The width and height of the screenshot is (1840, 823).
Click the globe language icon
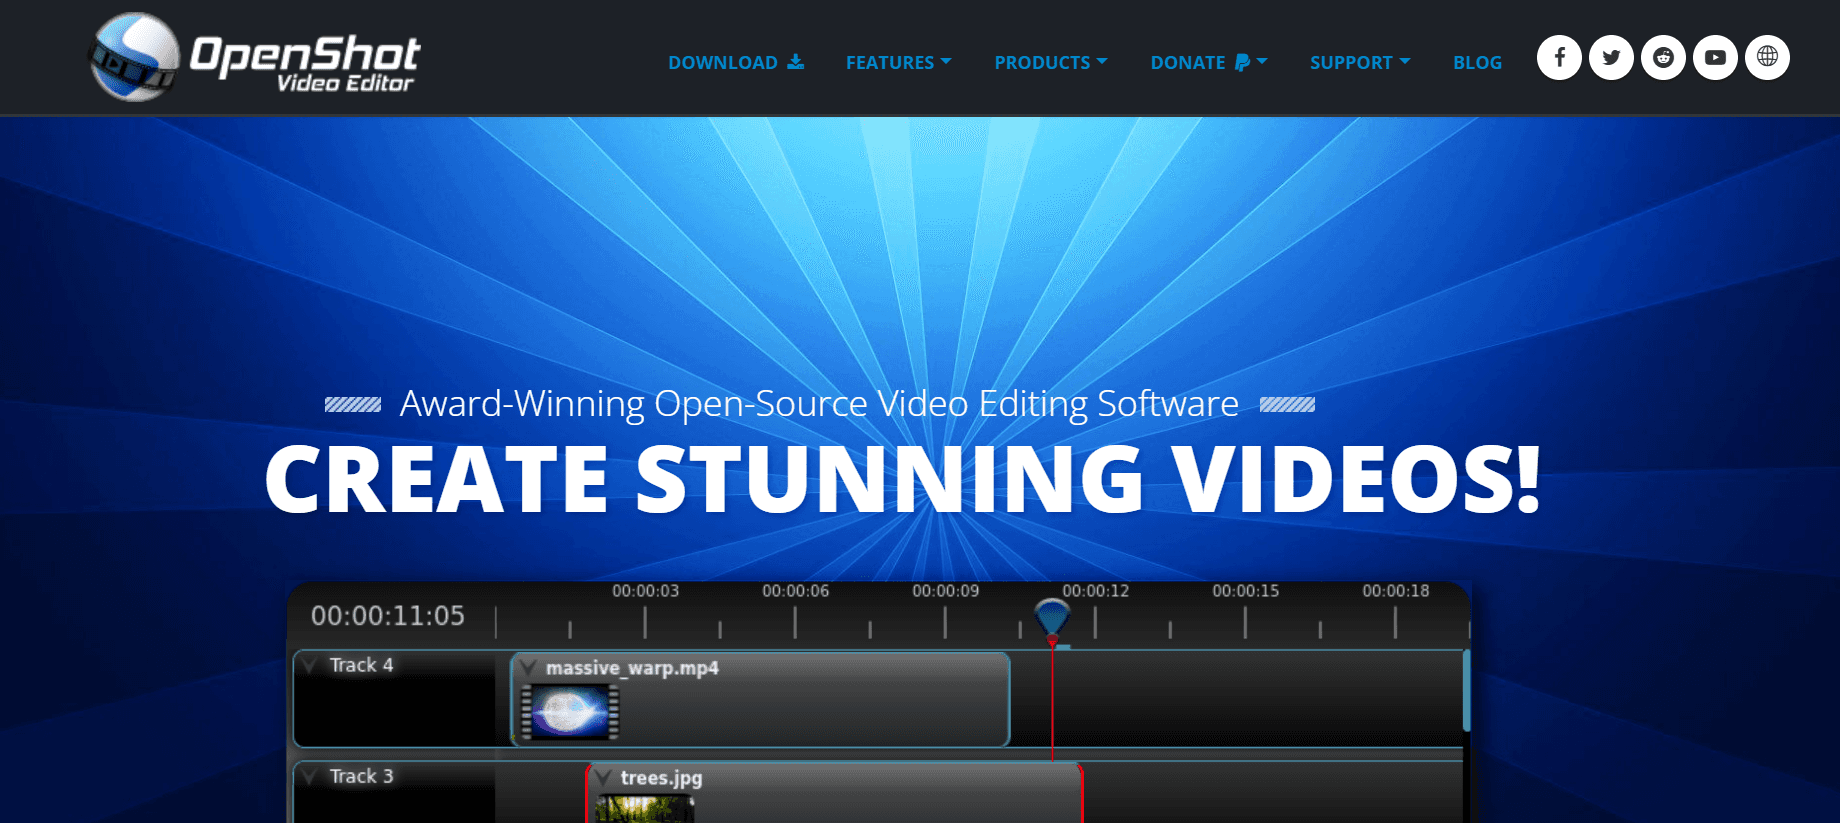pos(1767,57)
